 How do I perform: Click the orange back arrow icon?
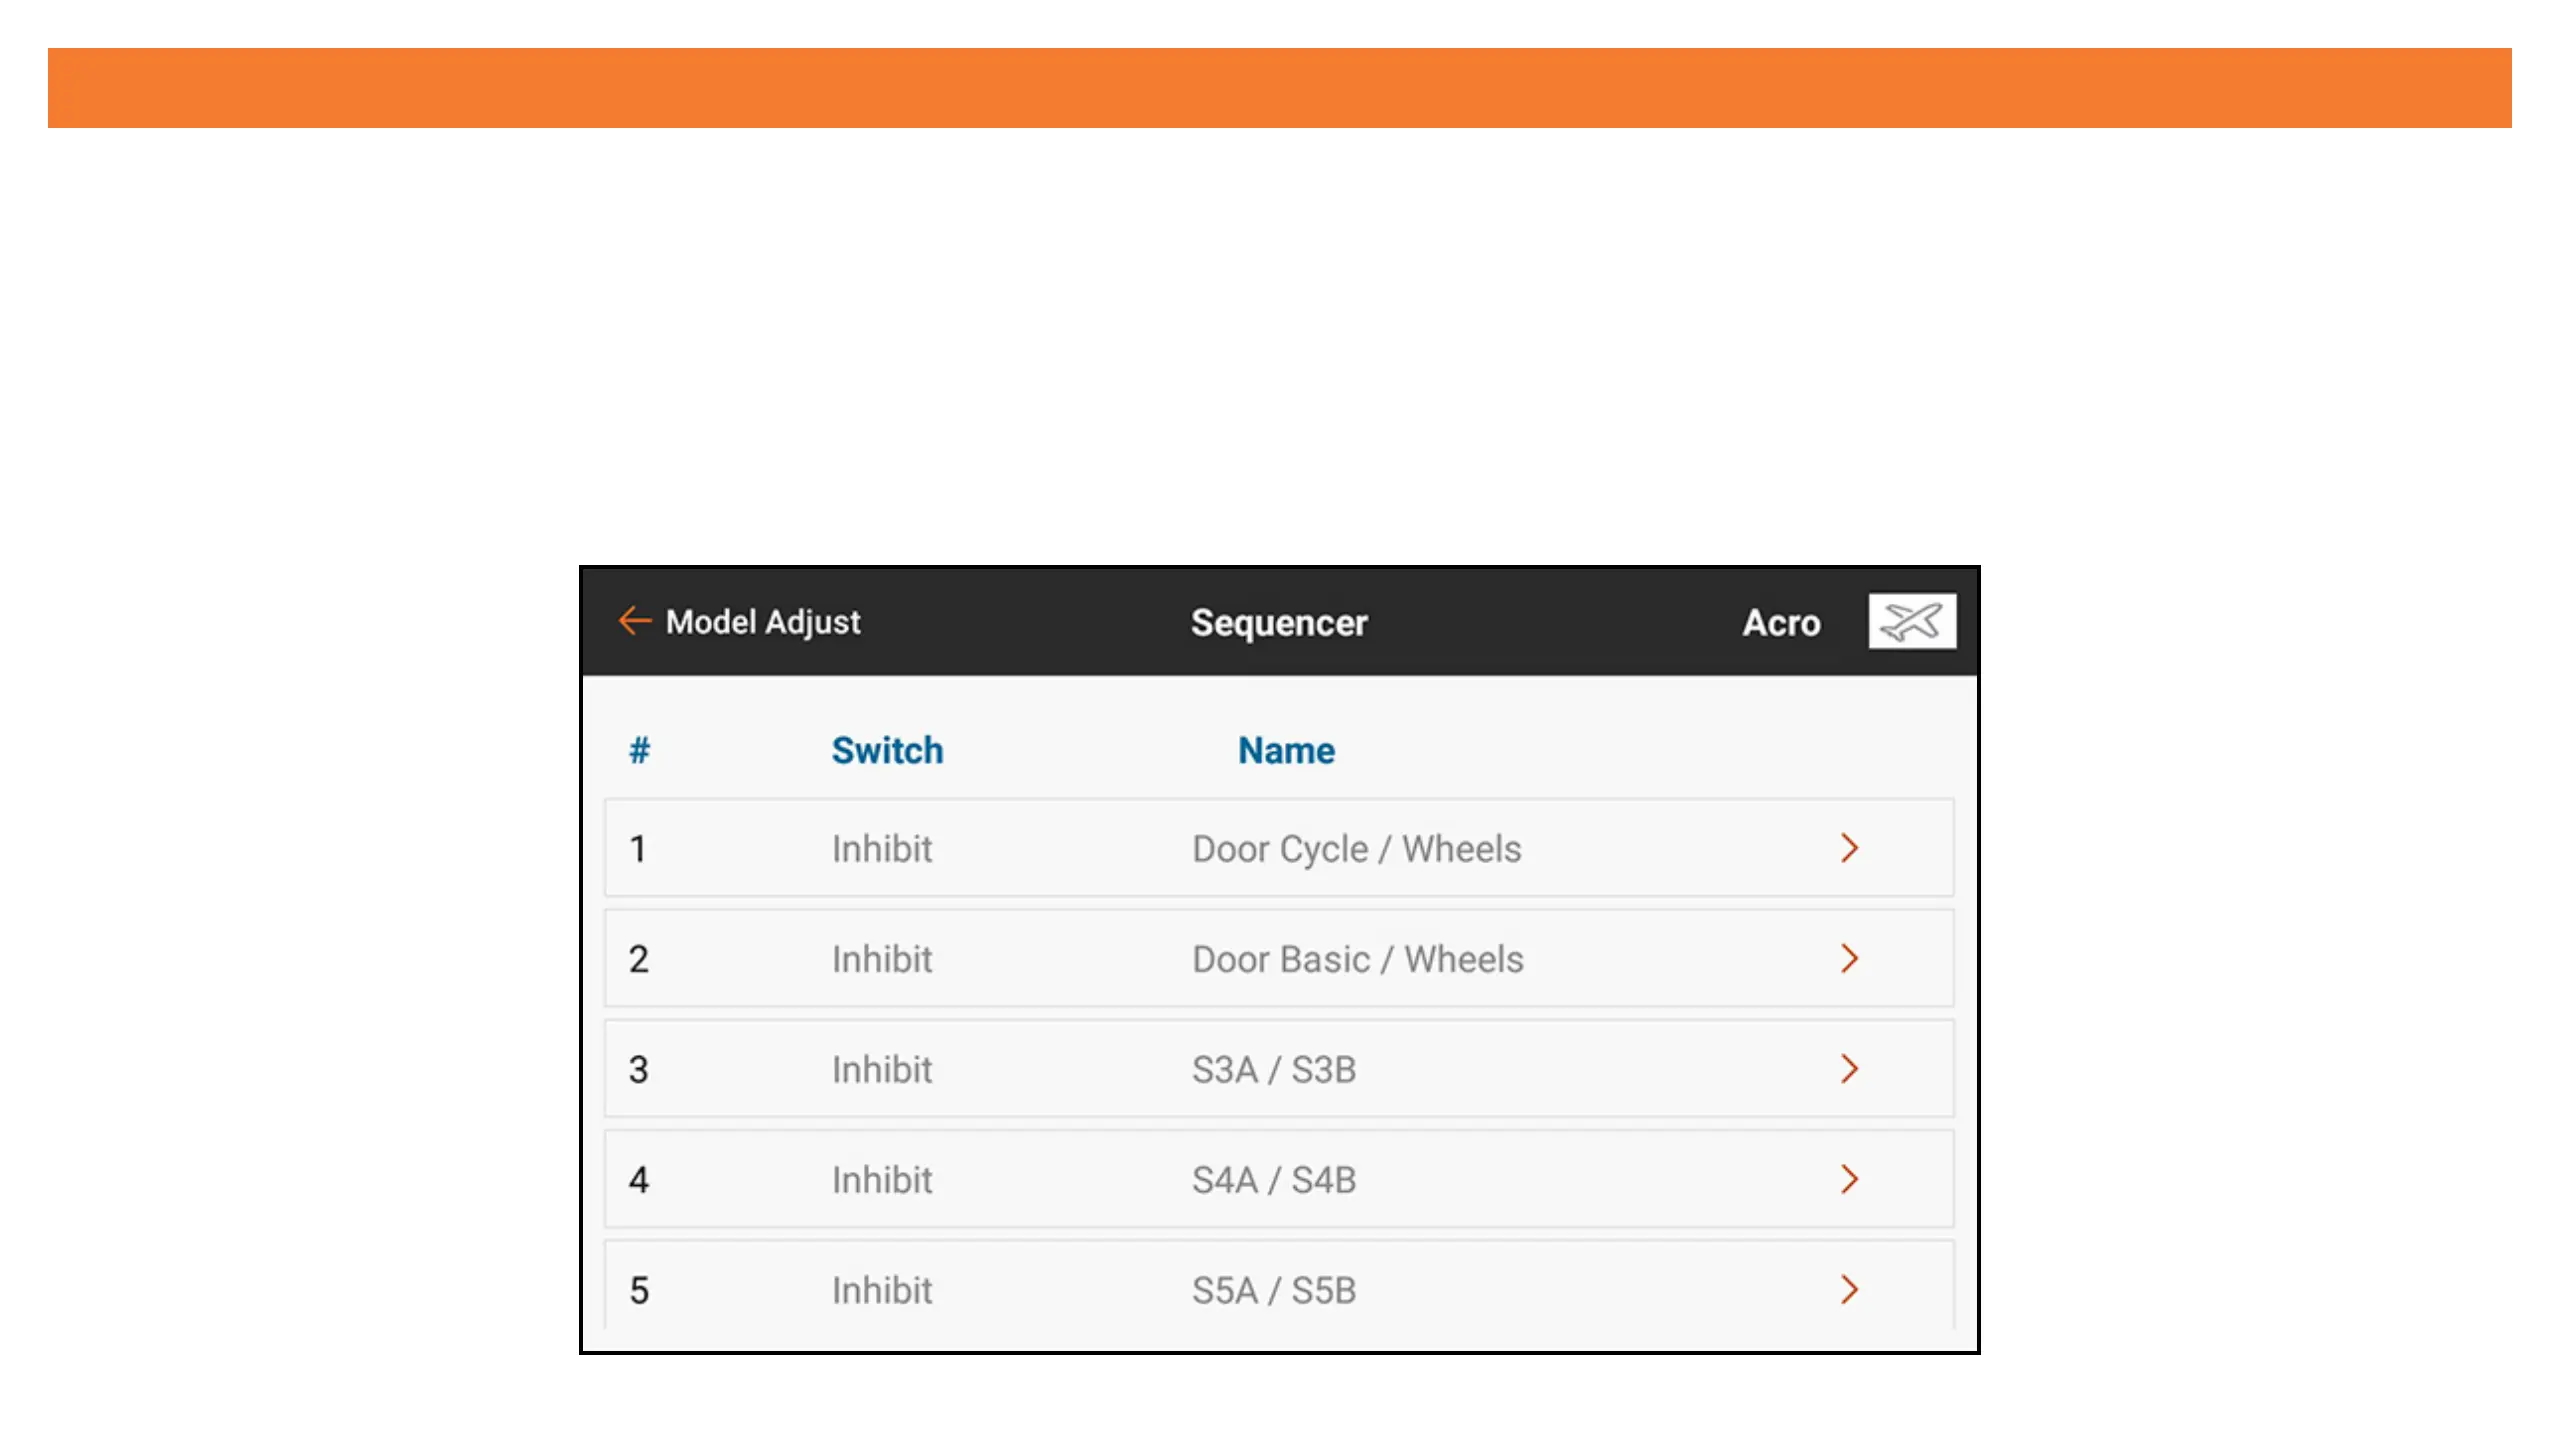[634, 621]
